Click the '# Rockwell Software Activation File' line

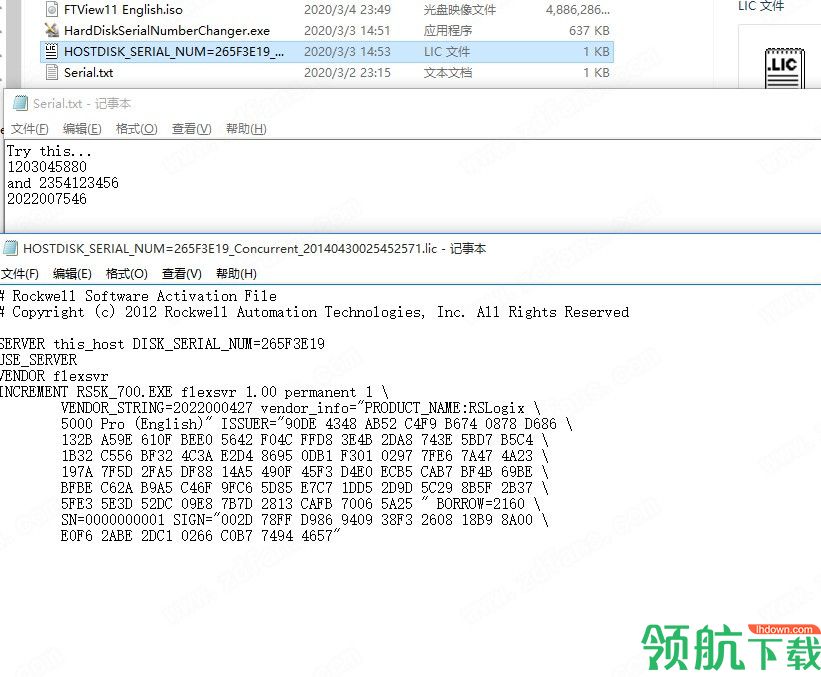pos(138,296)
